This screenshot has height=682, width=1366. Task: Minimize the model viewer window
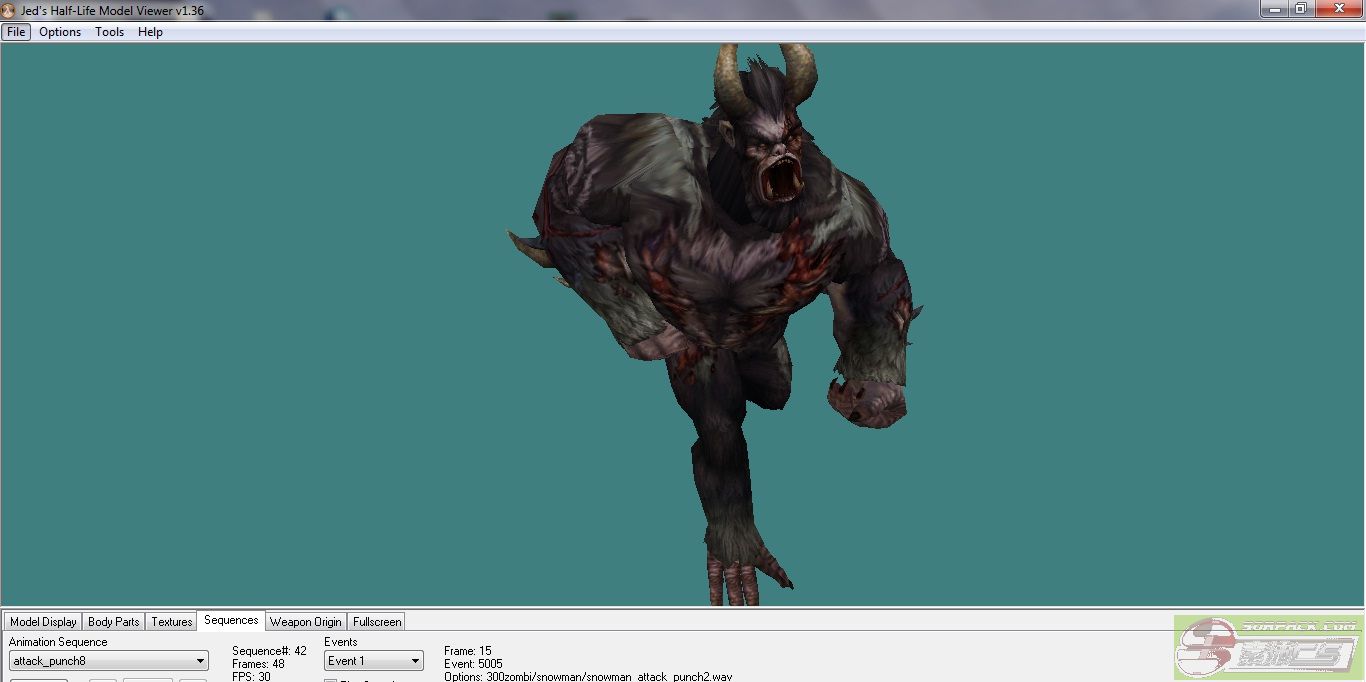point(1273,9)
